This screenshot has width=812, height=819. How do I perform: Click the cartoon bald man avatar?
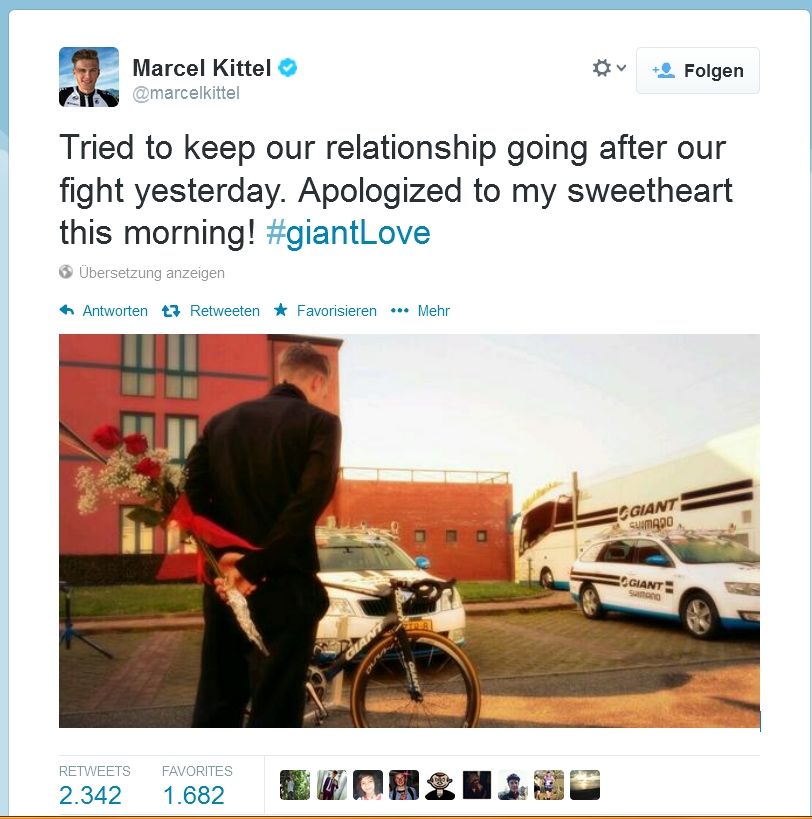[440, 785]
